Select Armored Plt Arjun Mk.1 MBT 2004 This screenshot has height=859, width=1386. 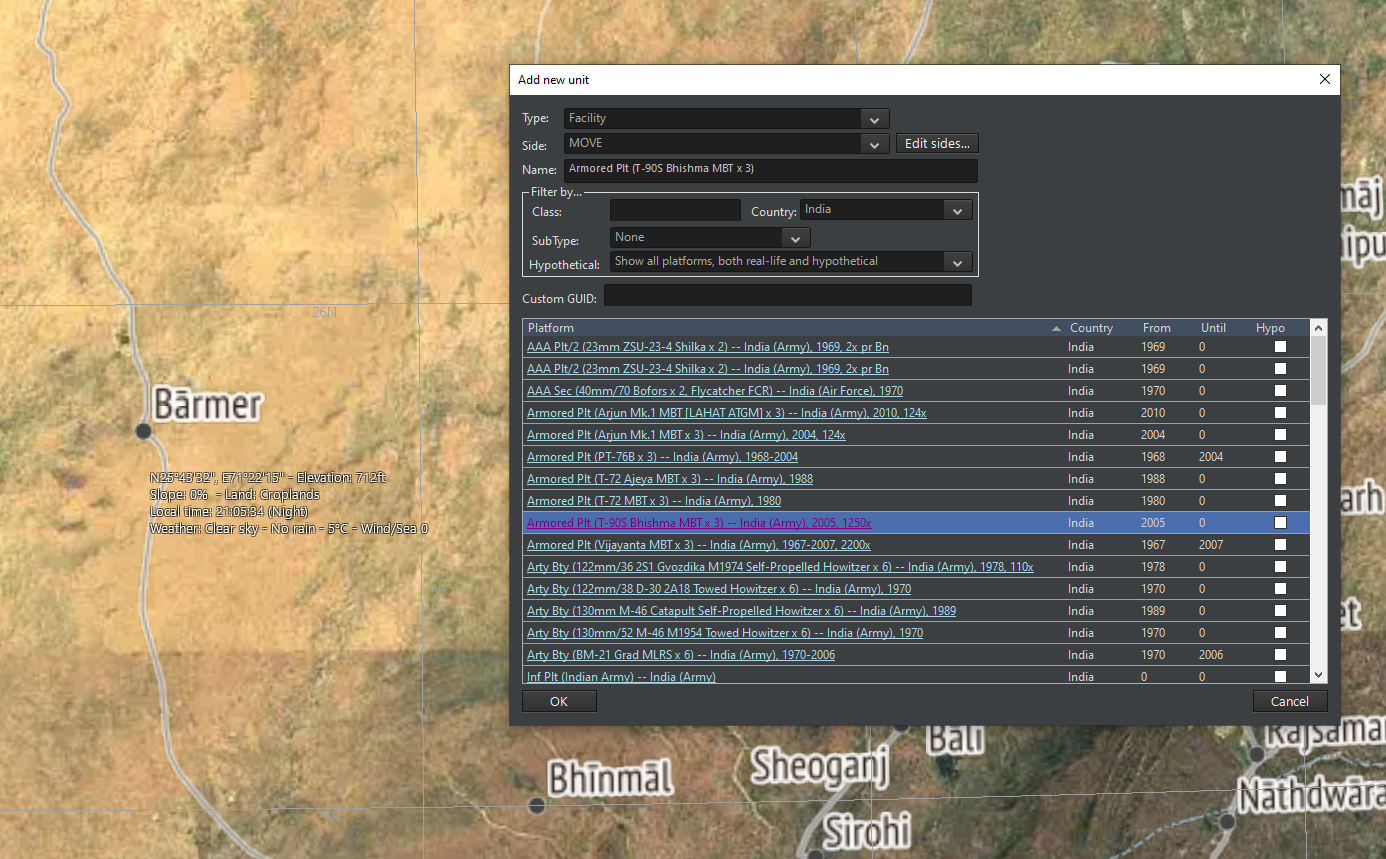[686, 435]
